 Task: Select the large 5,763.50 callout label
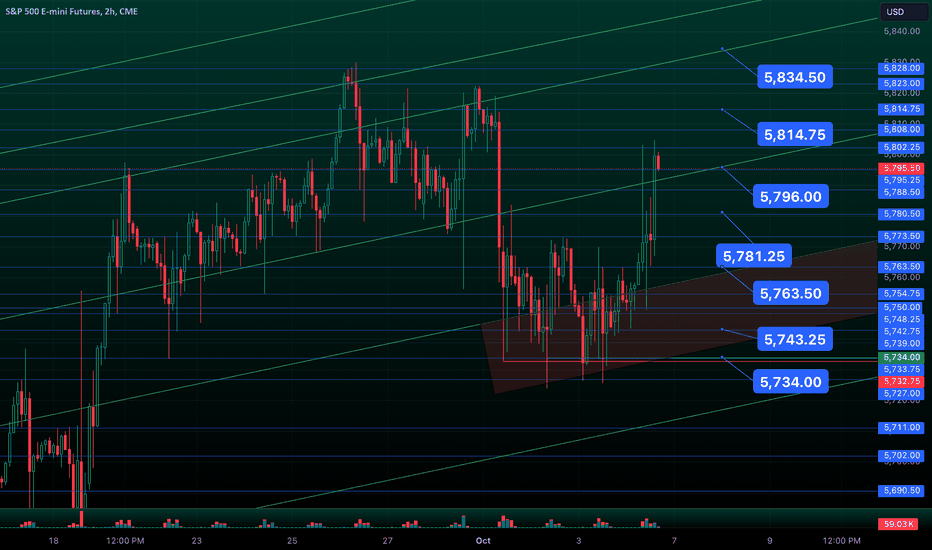coord(791,294)
